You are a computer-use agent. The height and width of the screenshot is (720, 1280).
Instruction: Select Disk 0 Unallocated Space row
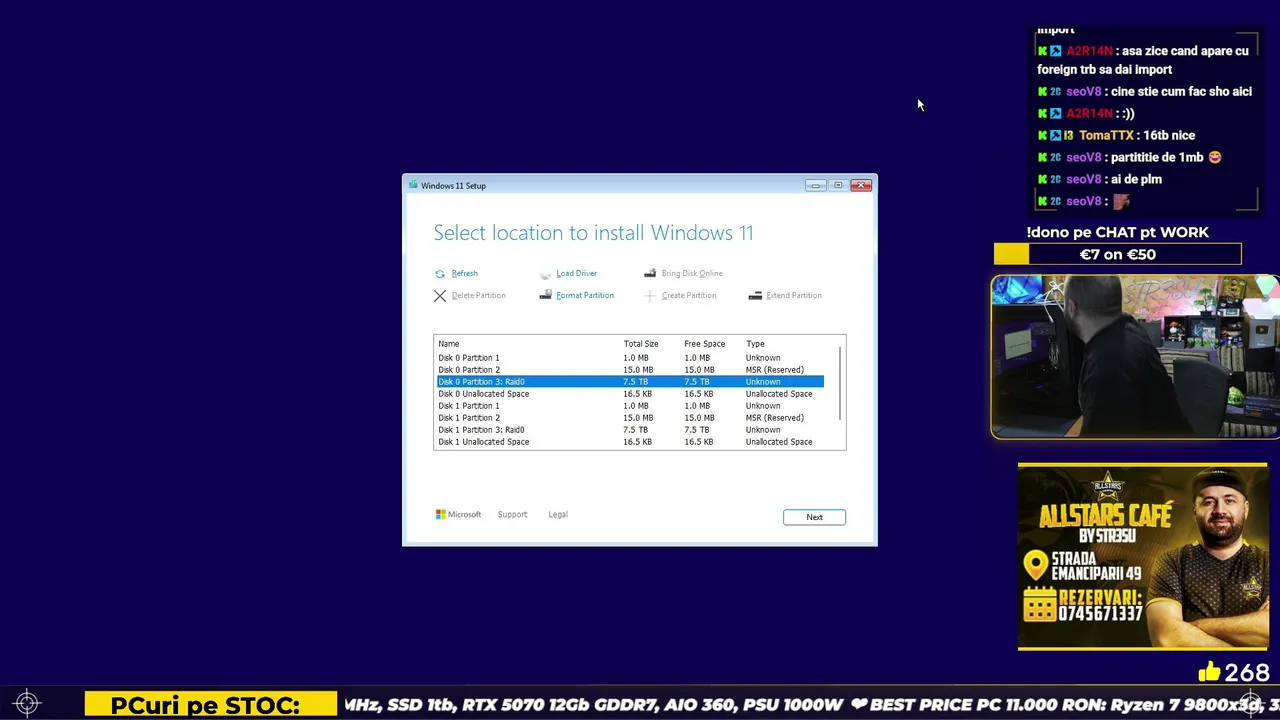[x=630, y=394]
